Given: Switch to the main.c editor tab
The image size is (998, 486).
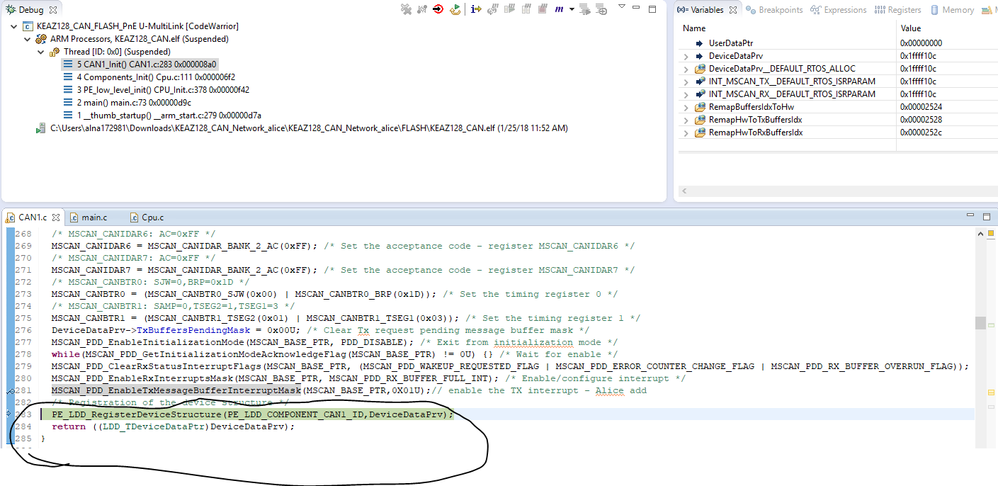Looking at the screenshot, I should pyautogui.click(x=89, y=217).
